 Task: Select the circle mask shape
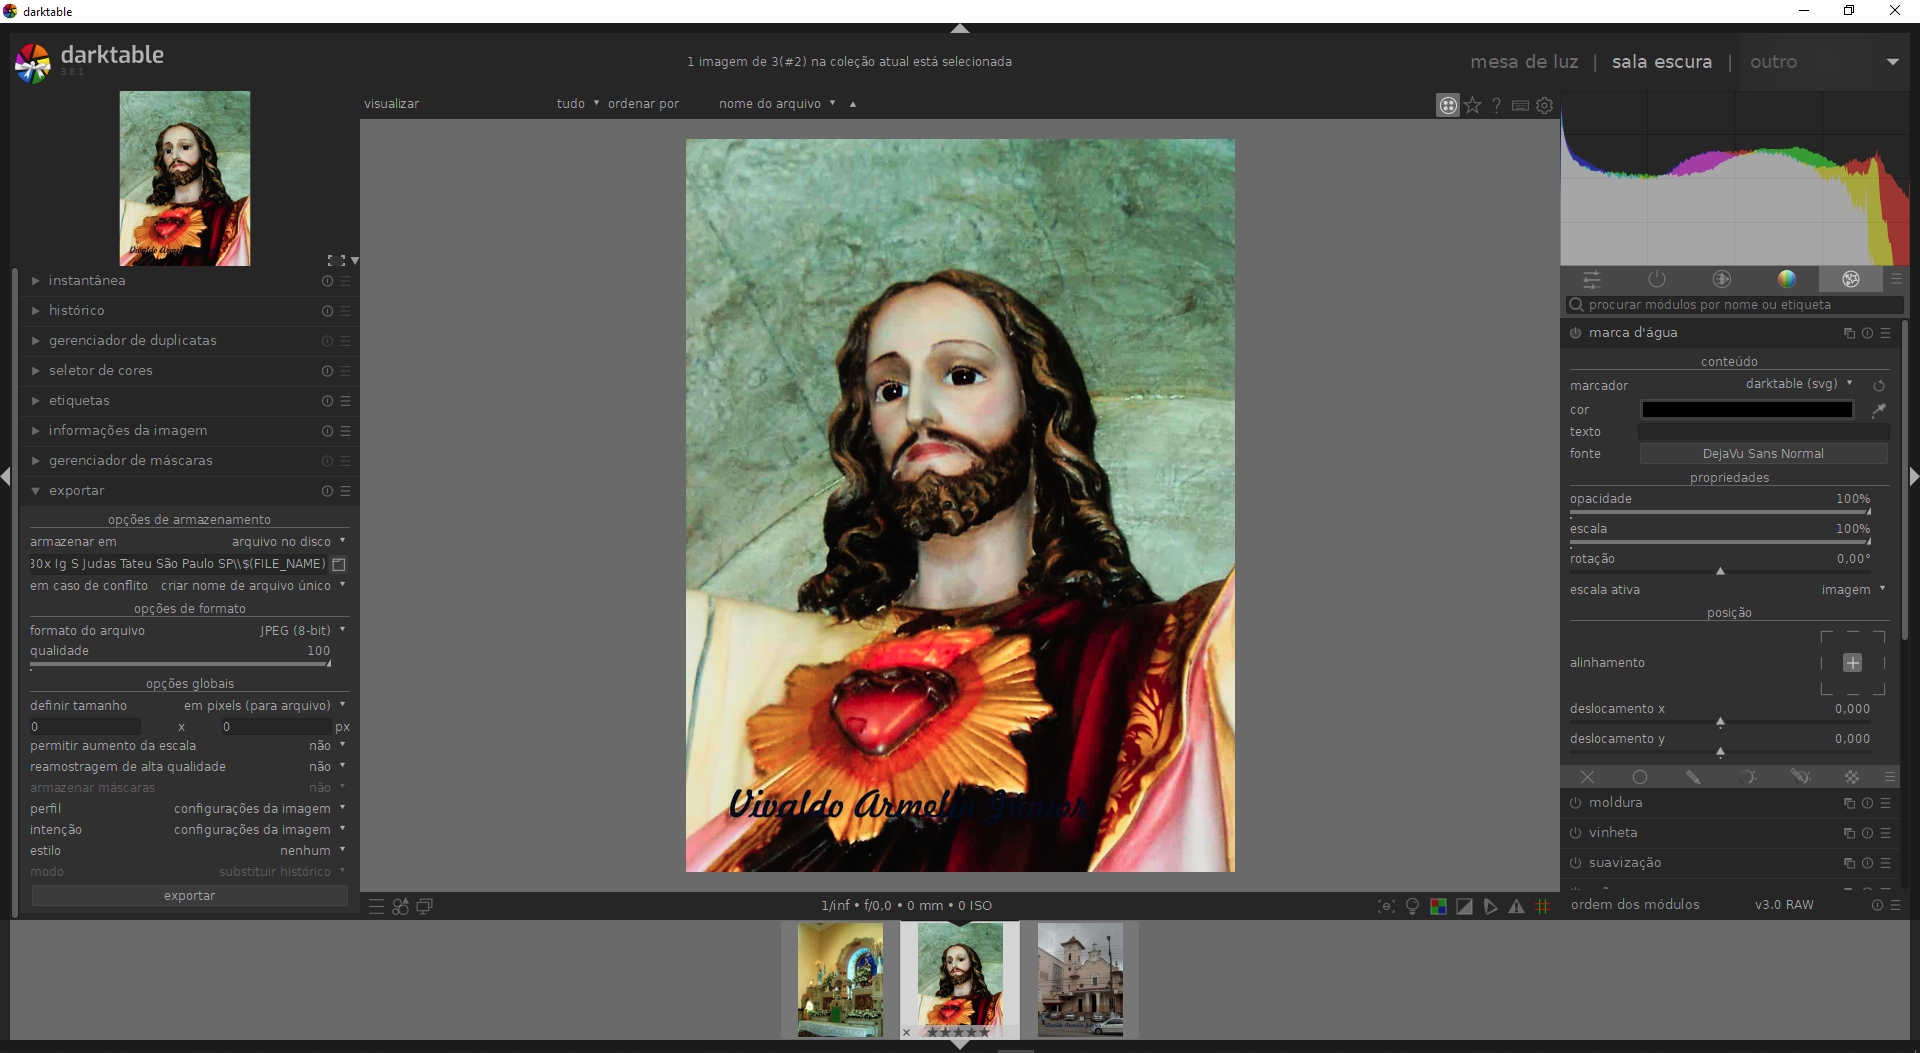click(x=1640, y=777)
